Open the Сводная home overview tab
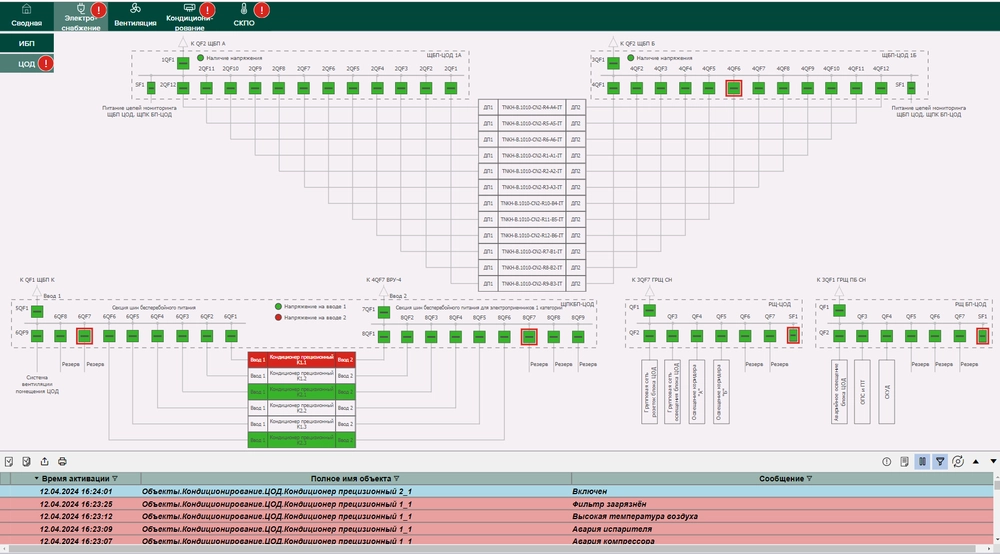 coord(26,14)
